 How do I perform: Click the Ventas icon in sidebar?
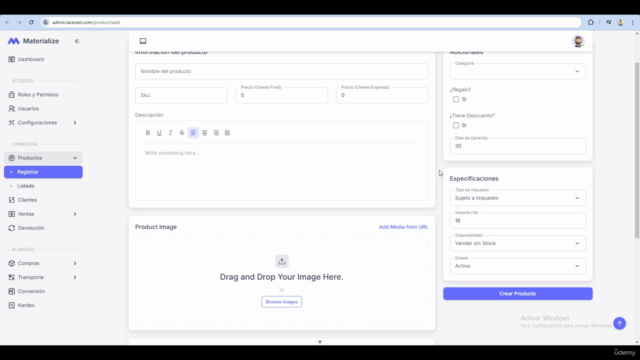(11, 214)
